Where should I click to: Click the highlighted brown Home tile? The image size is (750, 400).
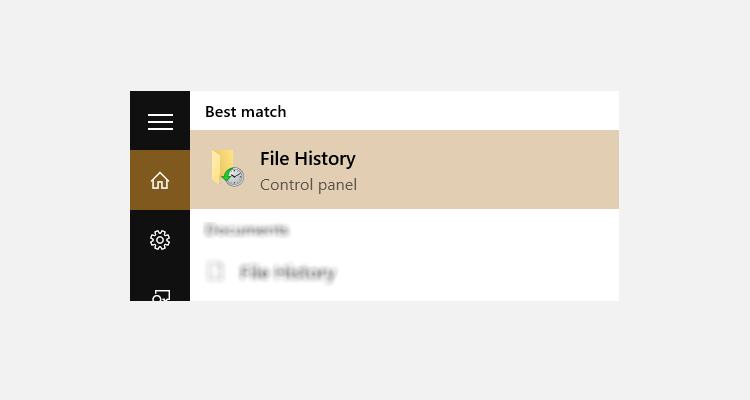(x=160, y=180)
